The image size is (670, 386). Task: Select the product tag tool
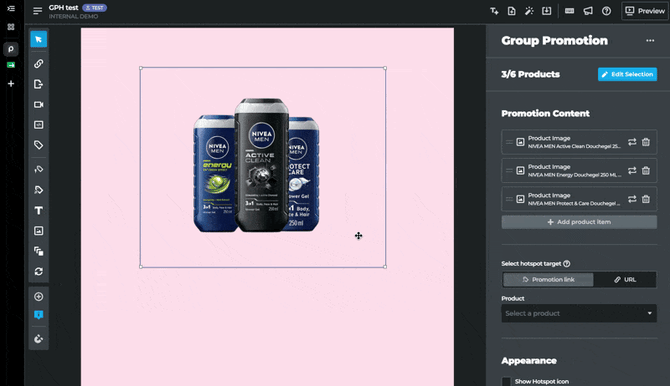[x=38, y=145]
